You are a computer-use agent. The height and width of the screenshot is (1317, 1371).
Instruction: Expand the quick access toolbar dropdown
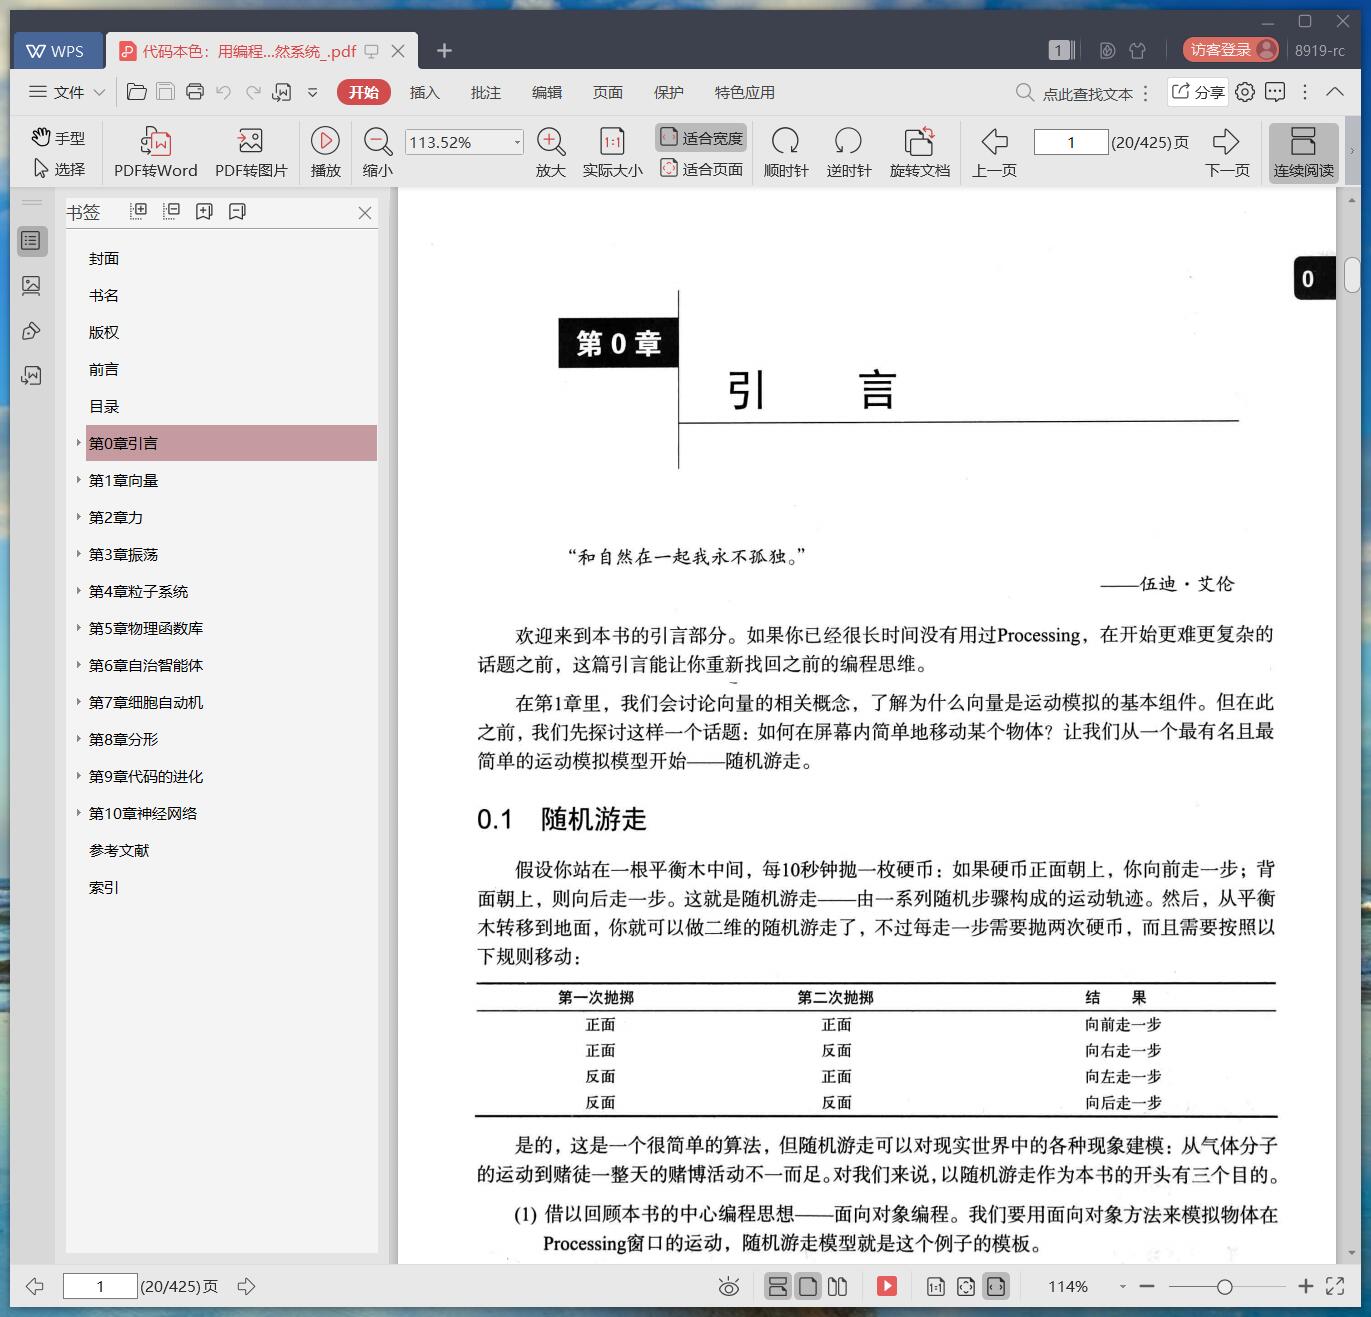[x=312, y=92]
